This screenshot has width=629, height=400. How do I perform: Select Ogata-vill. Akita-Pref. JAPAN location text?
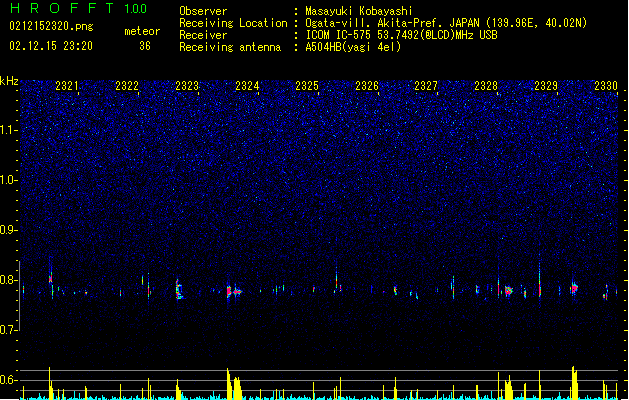pyautogui.click(x=446, y=23)
